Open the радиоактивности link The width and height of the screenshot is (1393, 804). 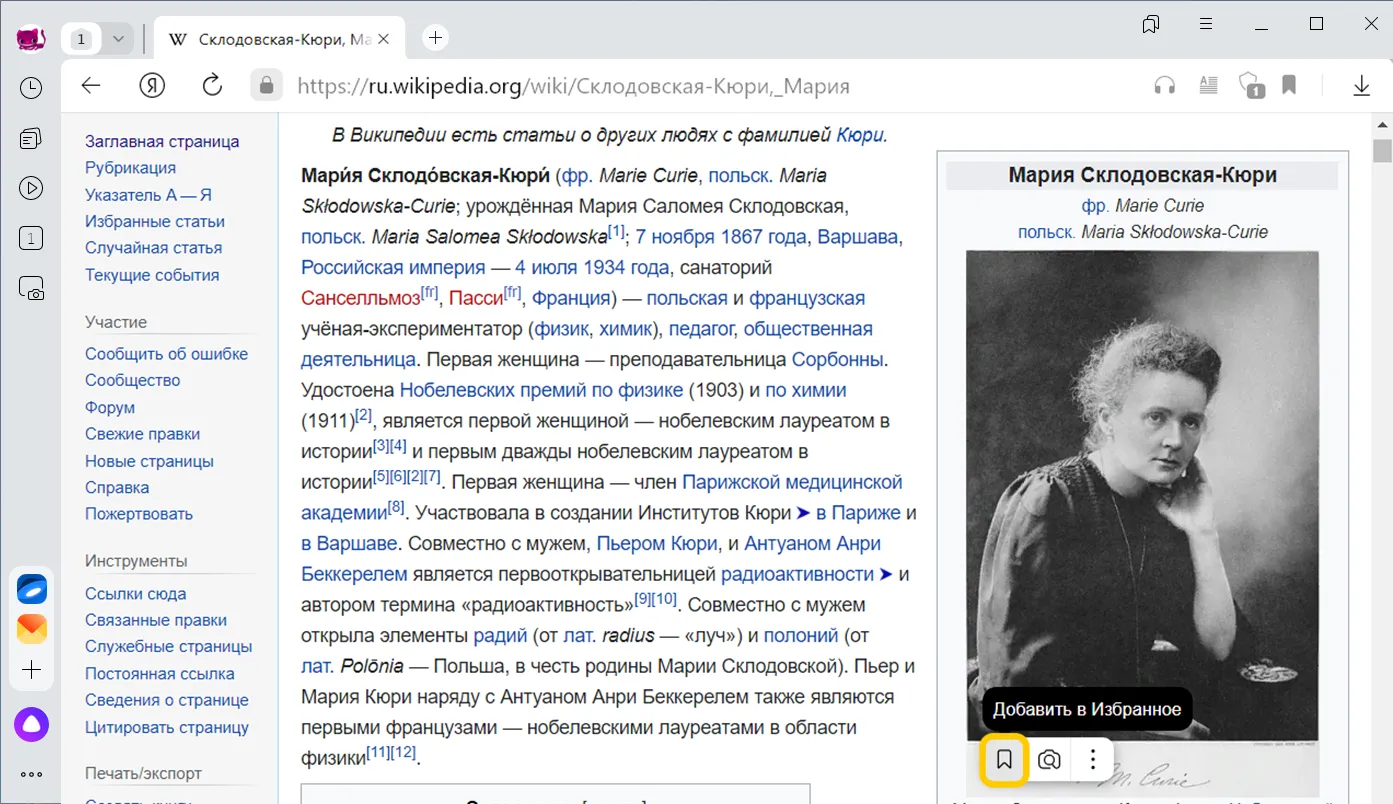[x=797, y=574]
